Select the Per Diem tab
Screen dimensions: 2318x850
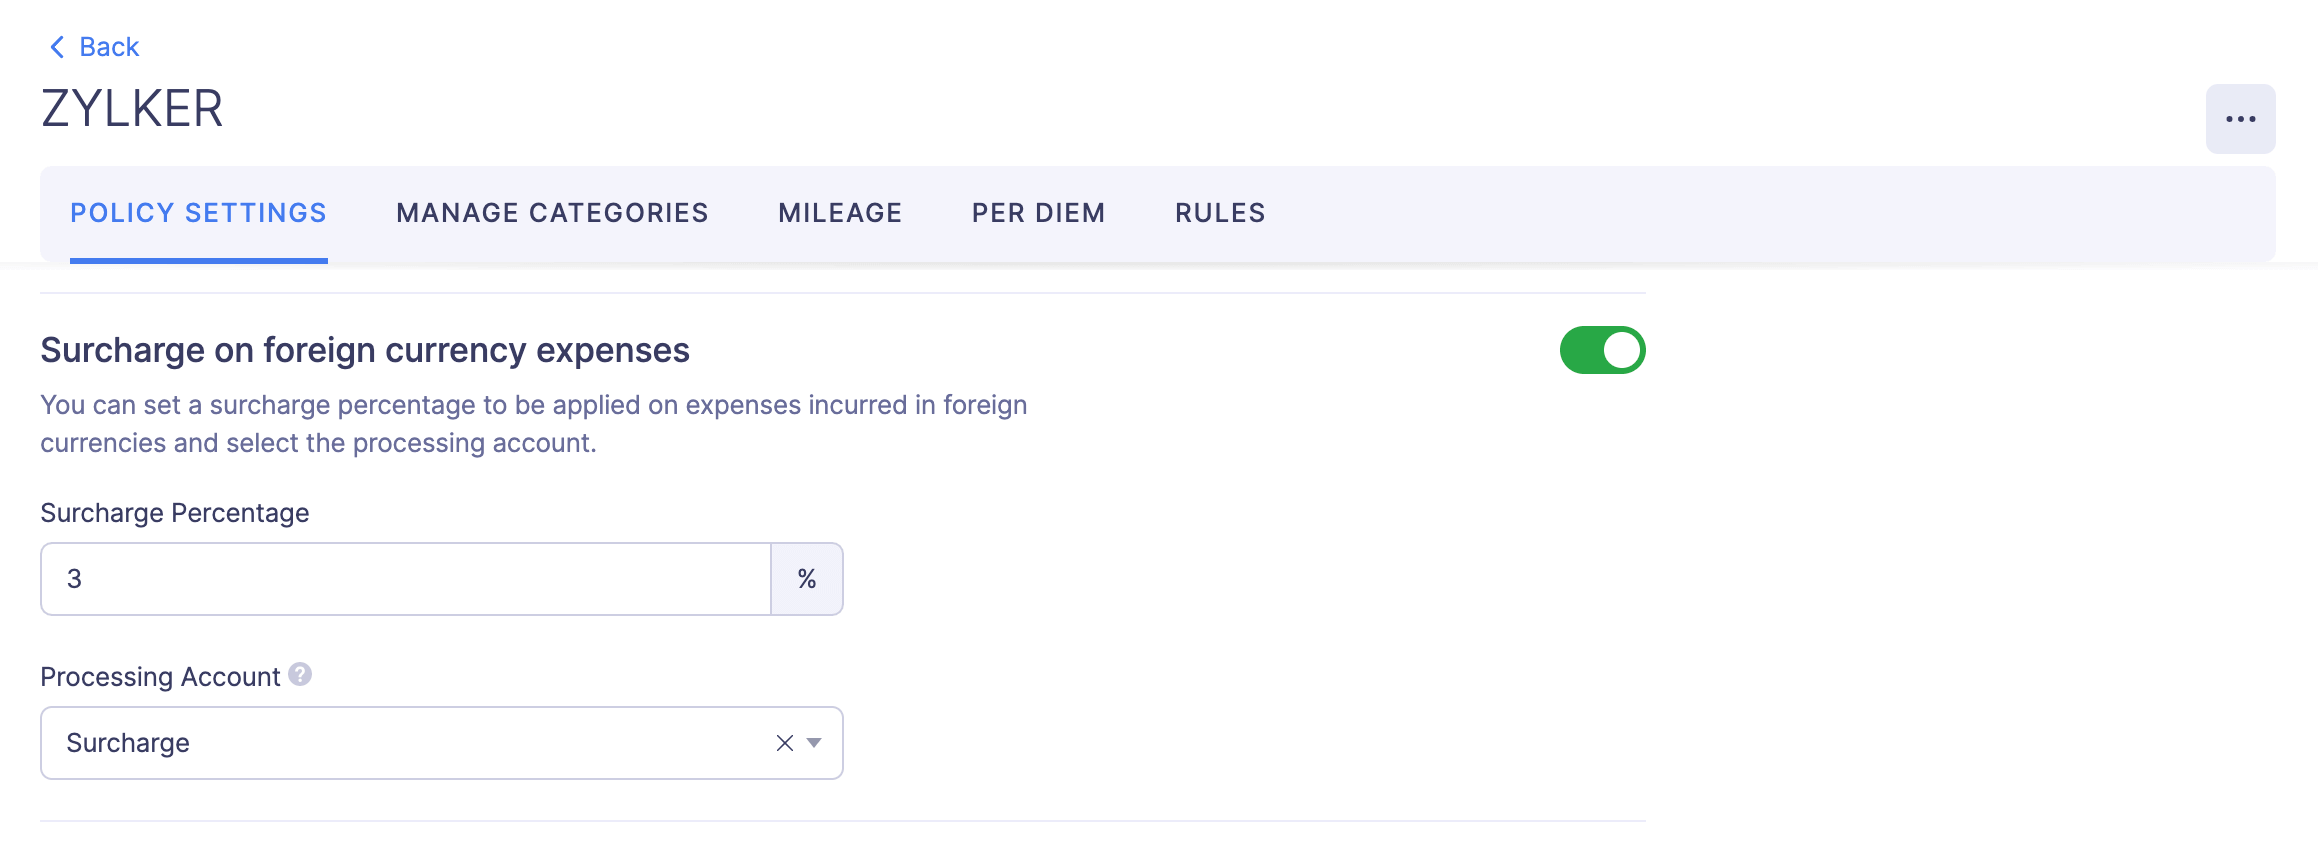pyautogui.click(x=1037, y=212)
